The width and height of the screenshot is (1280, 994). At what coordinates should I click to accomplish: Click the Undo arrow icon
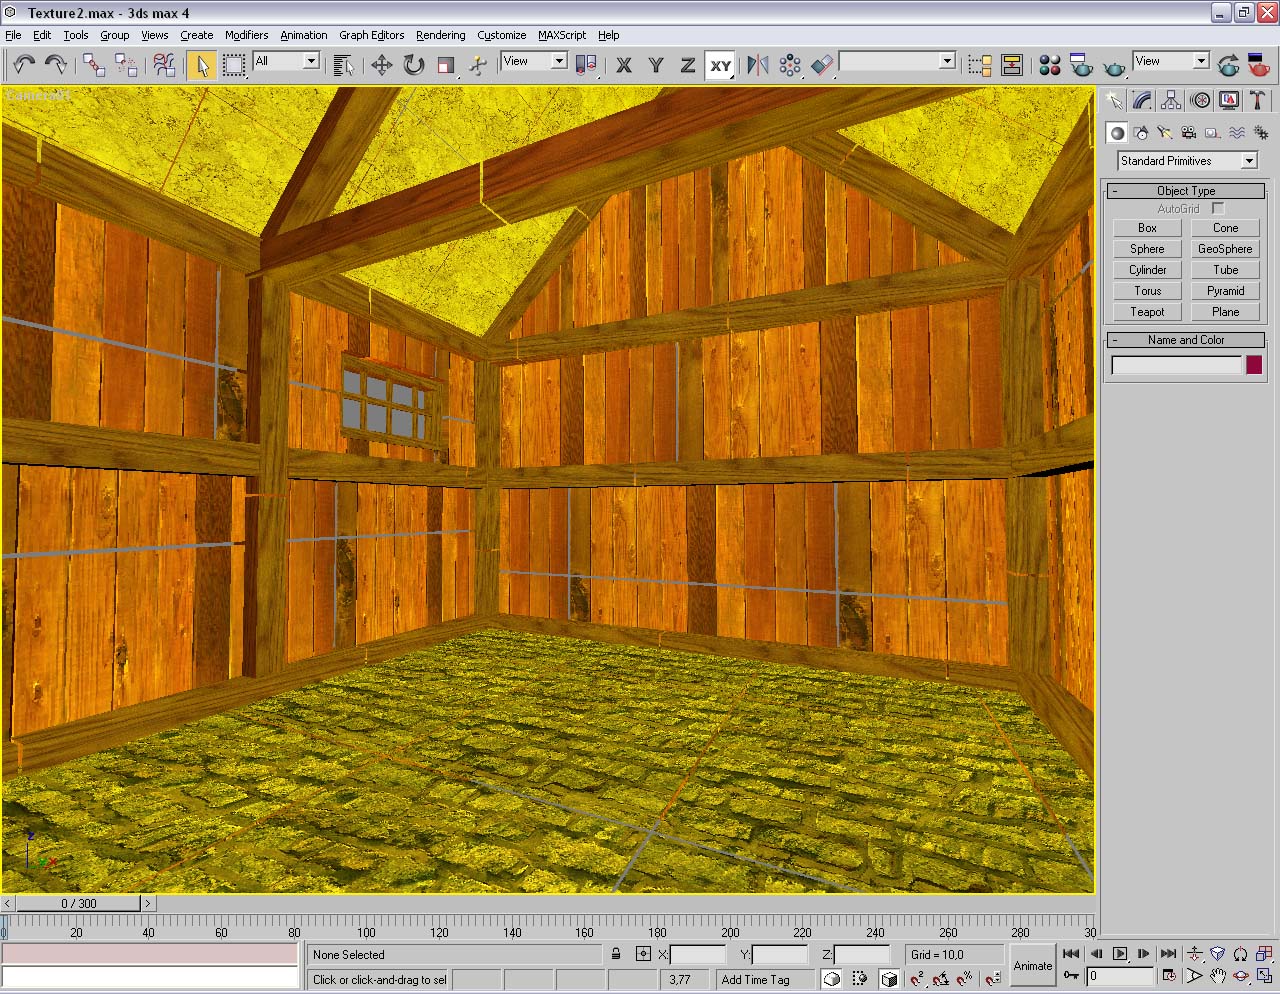(23, 65)
